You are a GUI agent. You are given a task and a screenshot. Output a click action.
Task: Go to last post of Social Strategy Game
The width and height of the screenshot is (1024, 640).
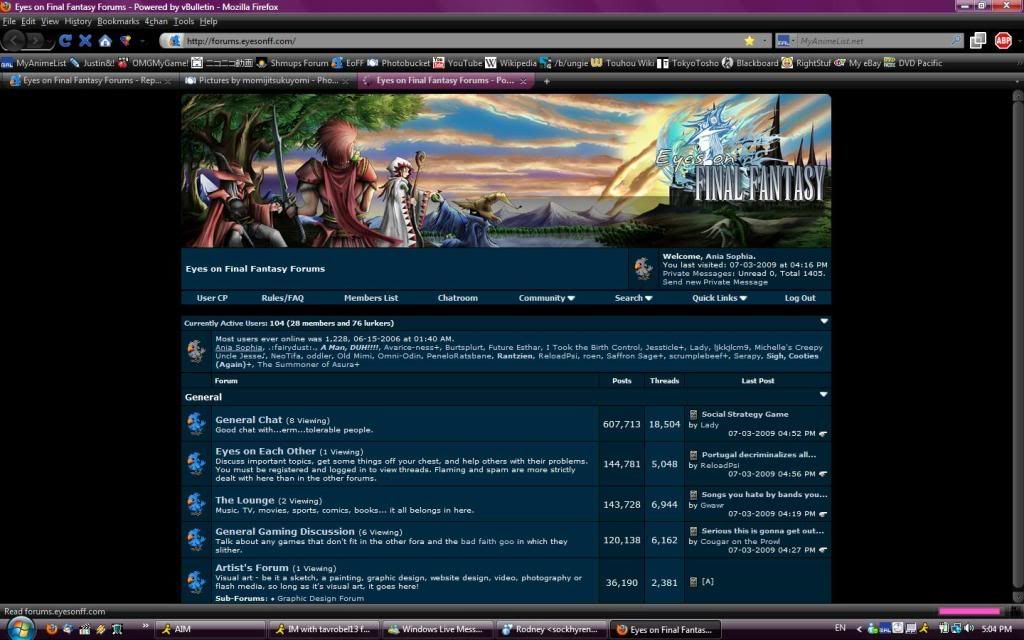click(x=823, y=434)
